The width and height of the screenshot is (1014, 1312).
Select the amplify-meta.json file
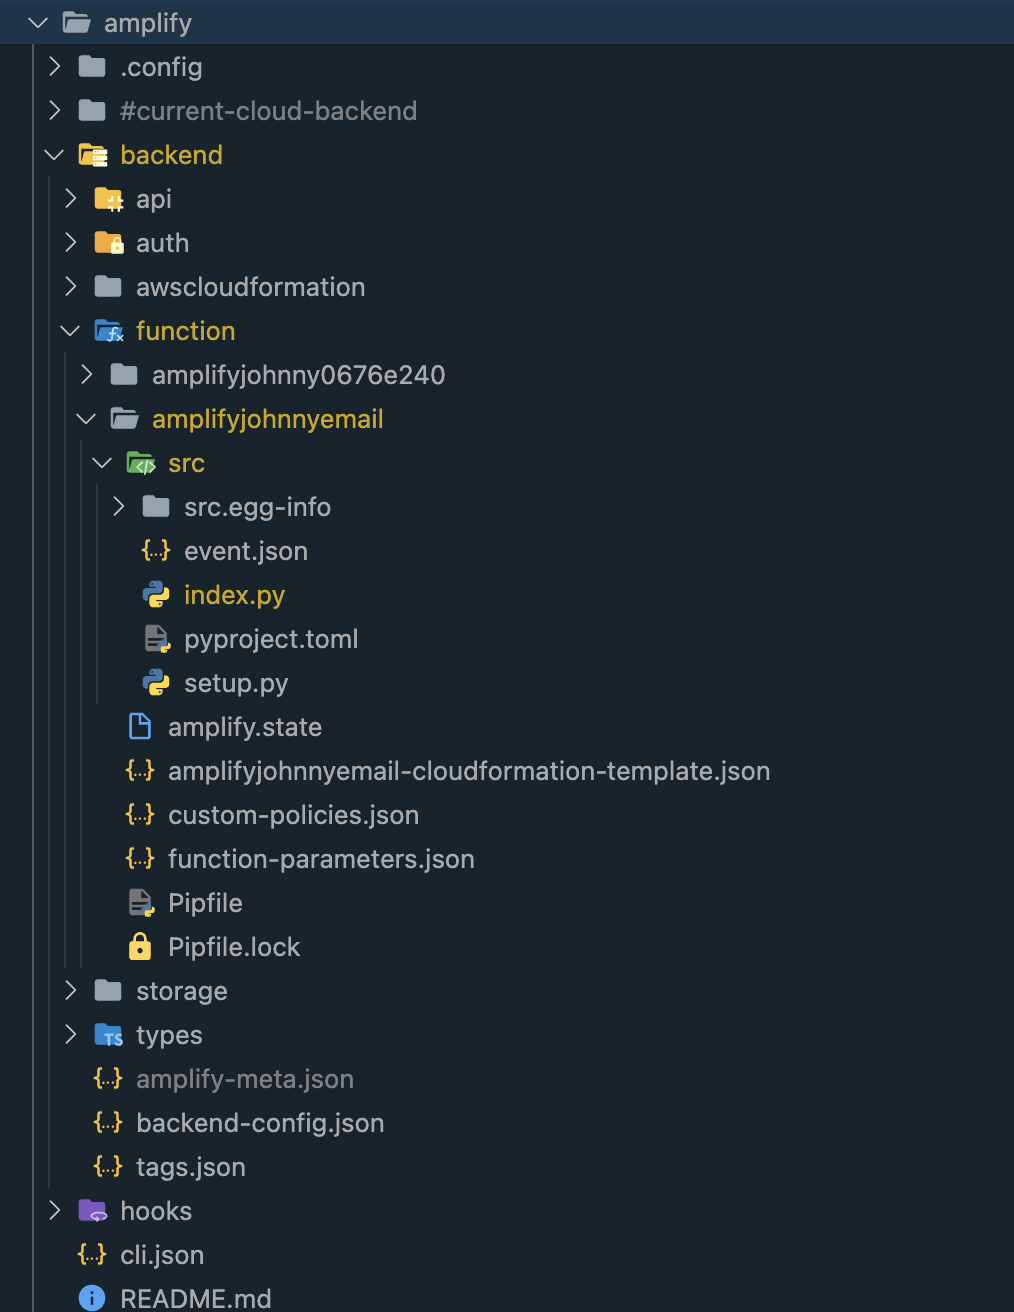coord(244,1078)
